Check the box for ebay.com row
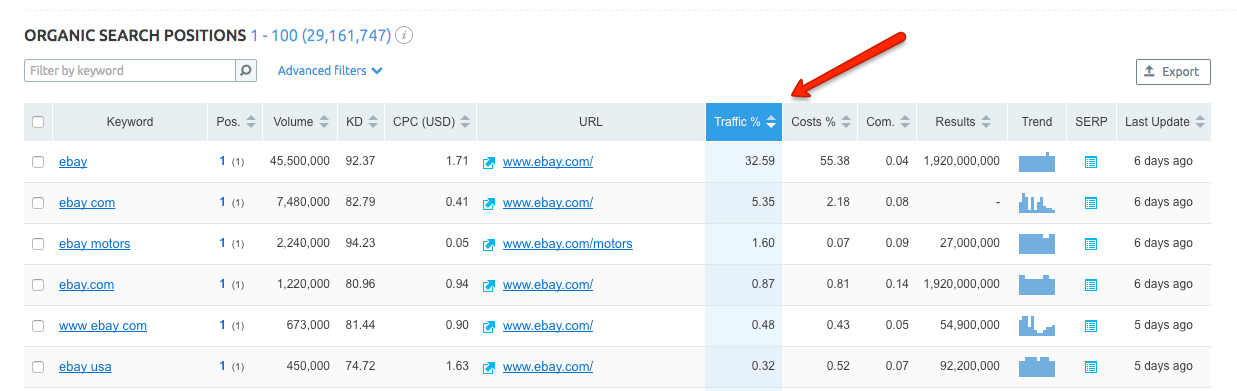 click(x=38, y=285)
